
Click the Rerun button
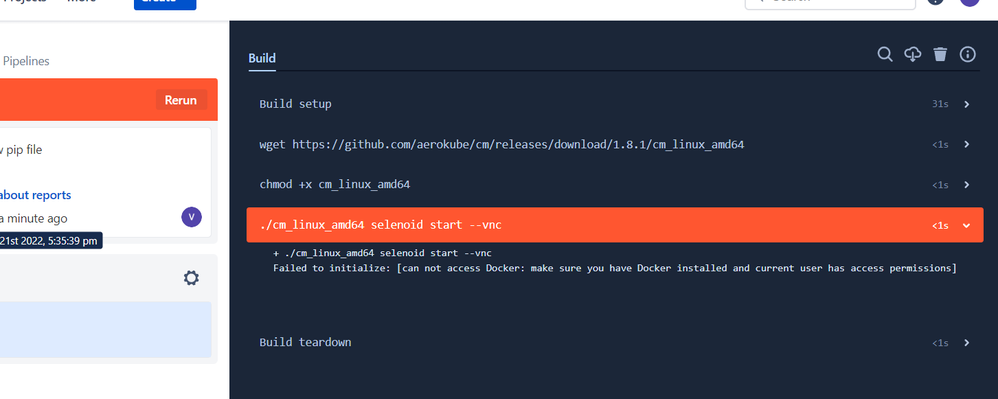(x=181, y=100)
